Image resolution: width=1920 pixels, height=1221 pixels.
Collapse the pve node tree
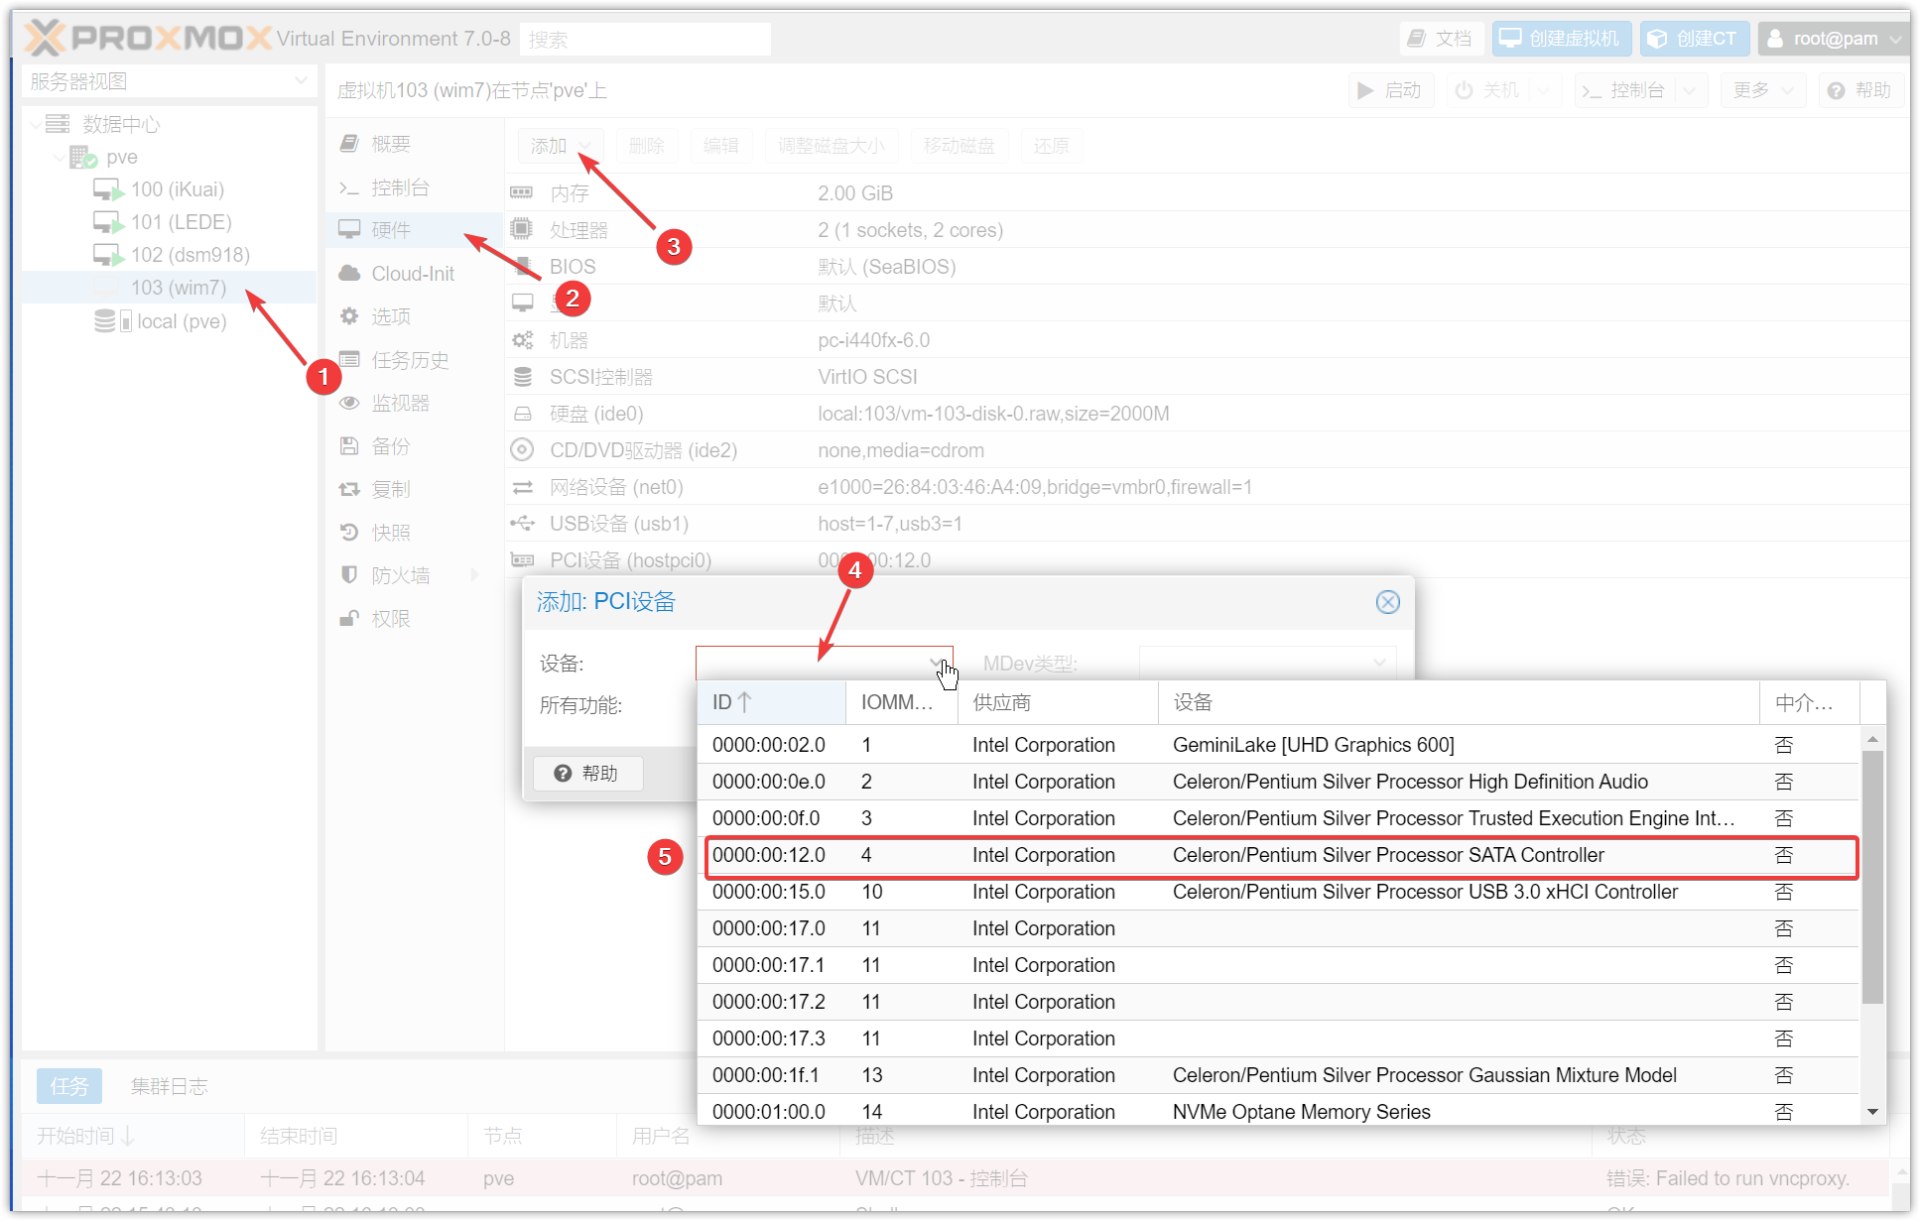pos(59,157)
